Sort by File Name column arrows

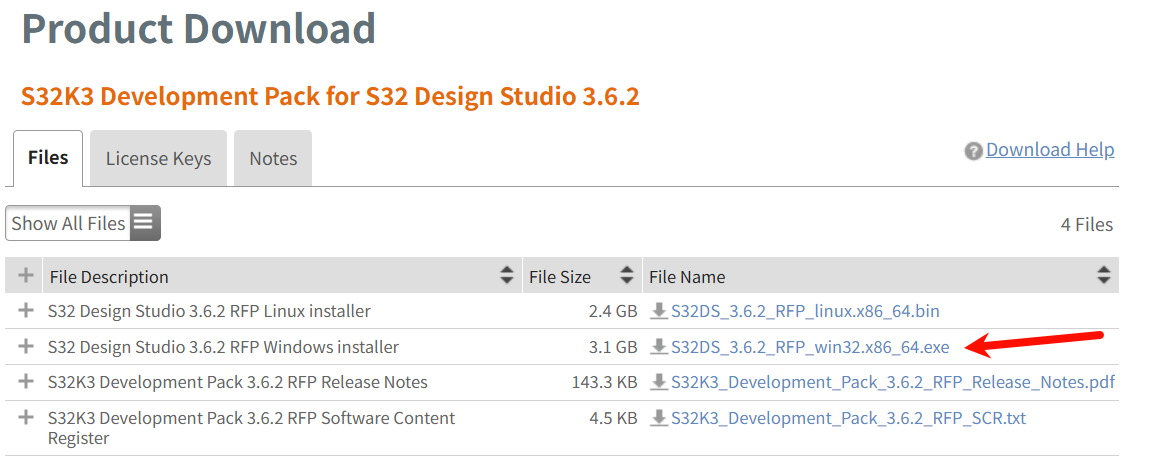click(1104, 276)
